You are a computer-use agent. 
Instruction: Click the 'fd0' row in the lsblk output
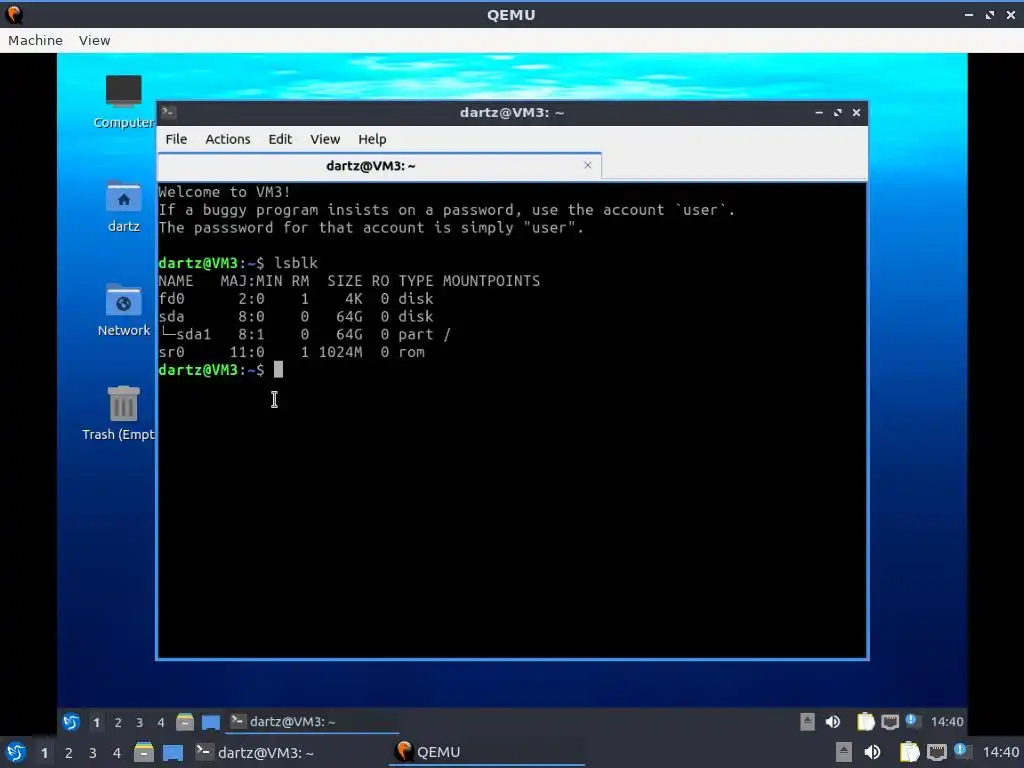(x=296, y=298)
